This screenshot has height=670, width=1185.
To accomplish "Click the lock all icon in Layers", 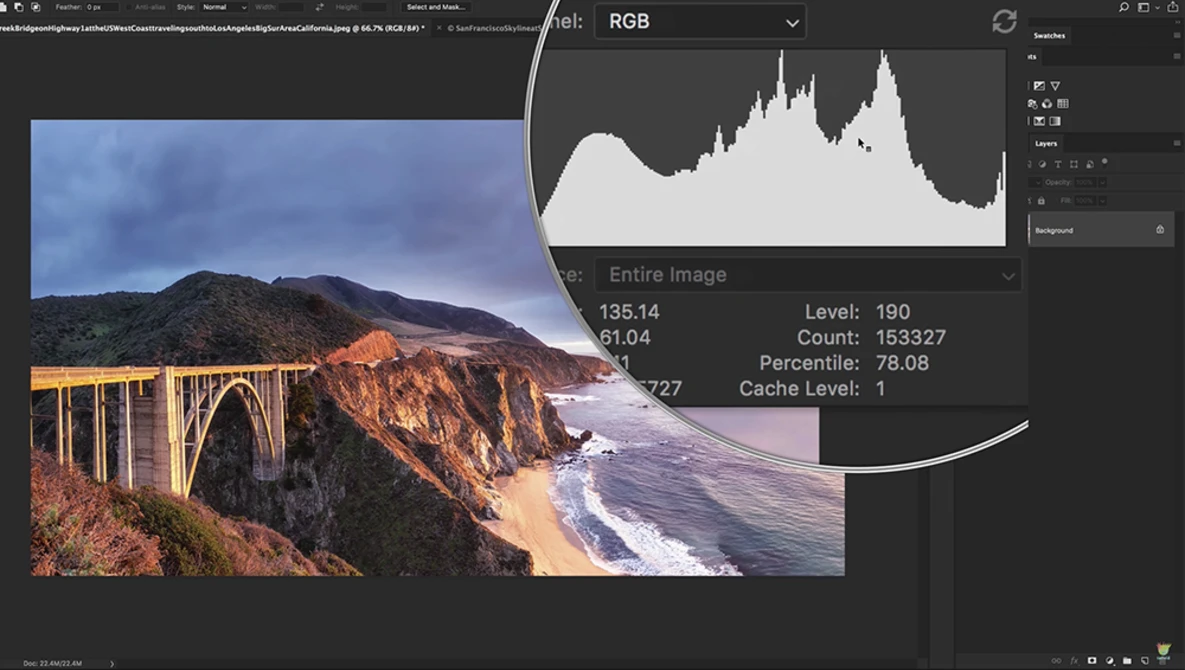I will point(1041,201).
